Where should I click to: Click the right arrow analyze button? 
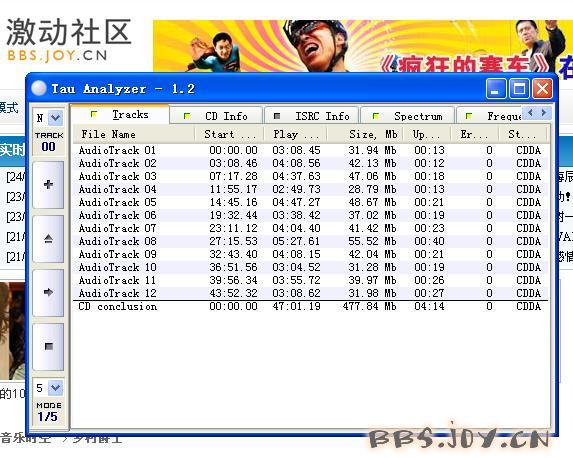pos(48,292)
